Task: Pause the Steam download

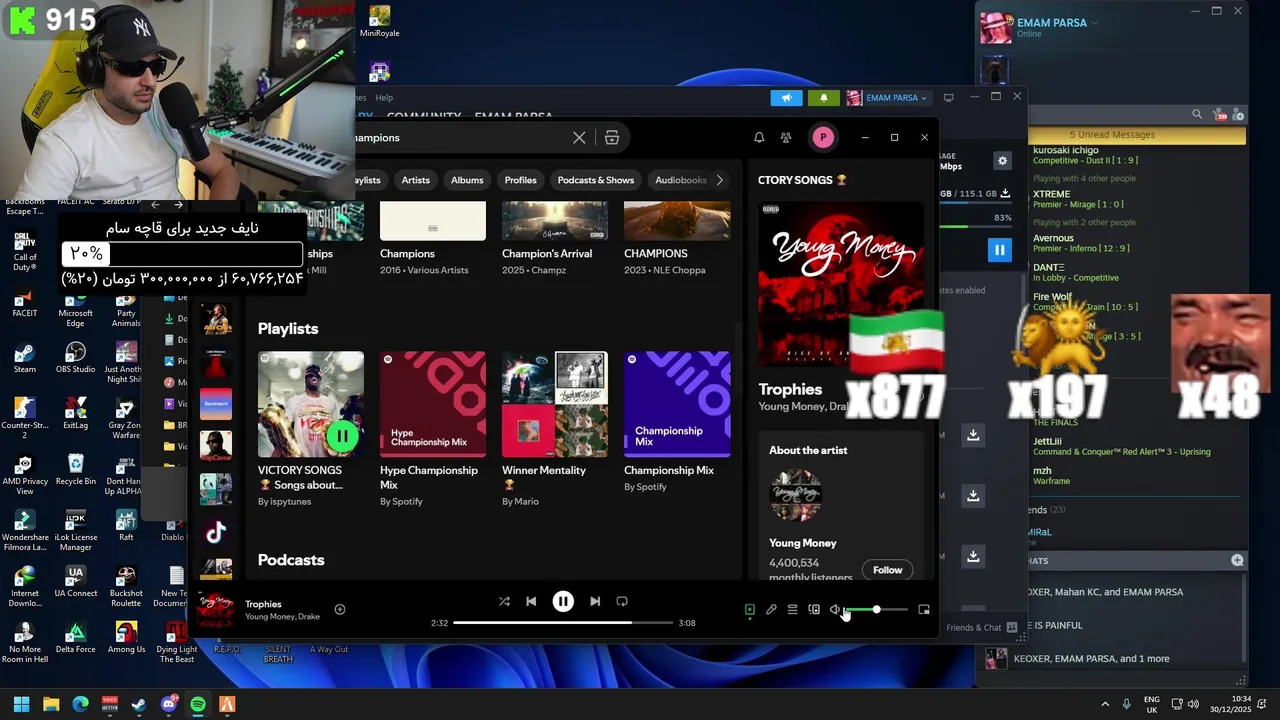Action: click(999, 250)
